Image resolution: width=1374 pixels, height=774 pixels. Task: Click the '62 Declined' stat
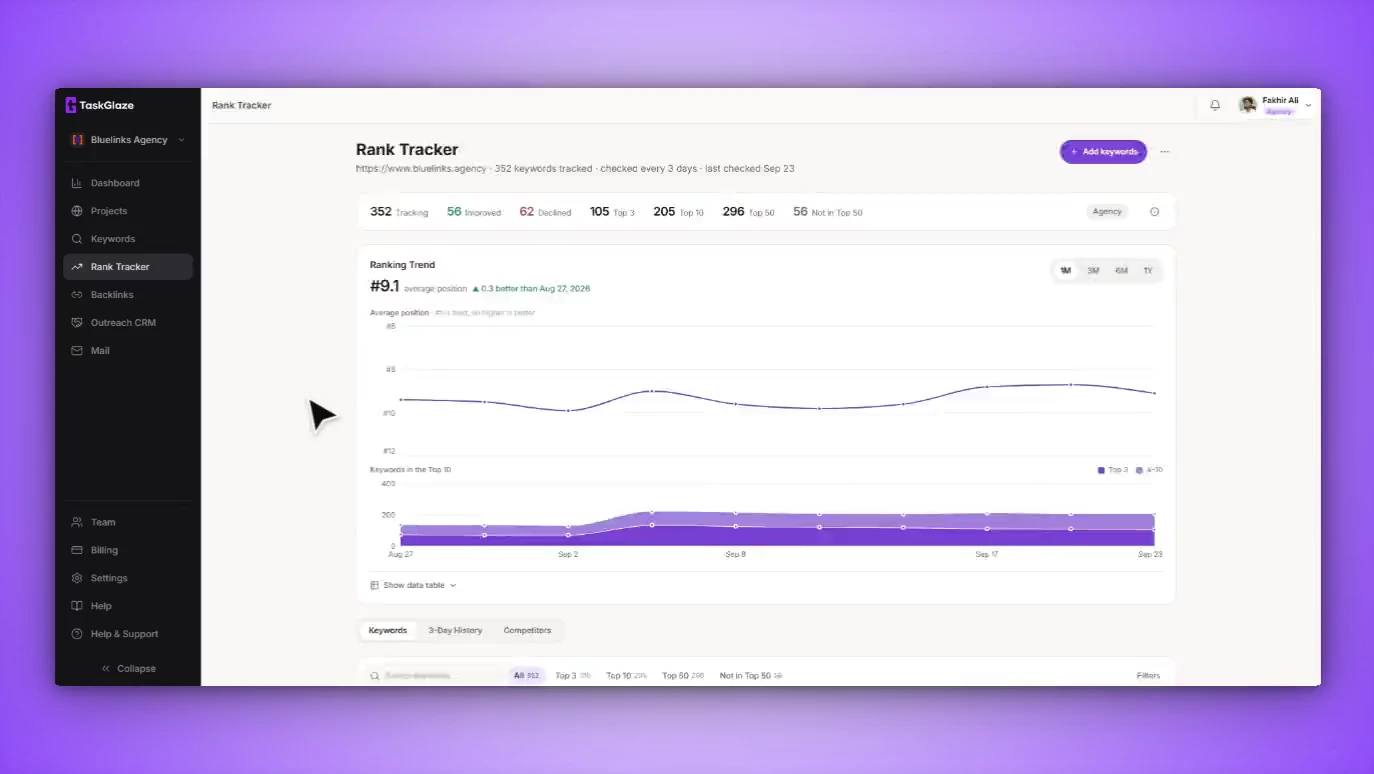point(545,212)
